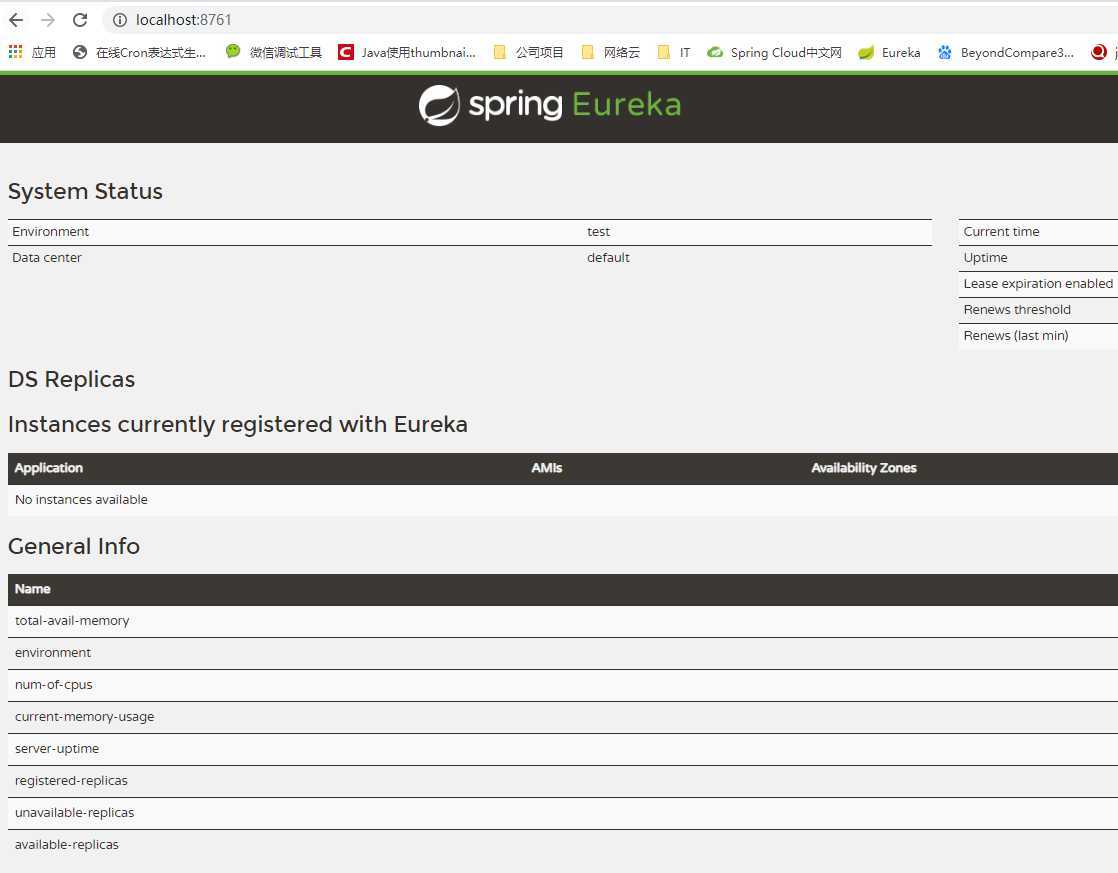Select the environment value 'test'
This screenshot has width=1118, height=873.
point(599,232)
